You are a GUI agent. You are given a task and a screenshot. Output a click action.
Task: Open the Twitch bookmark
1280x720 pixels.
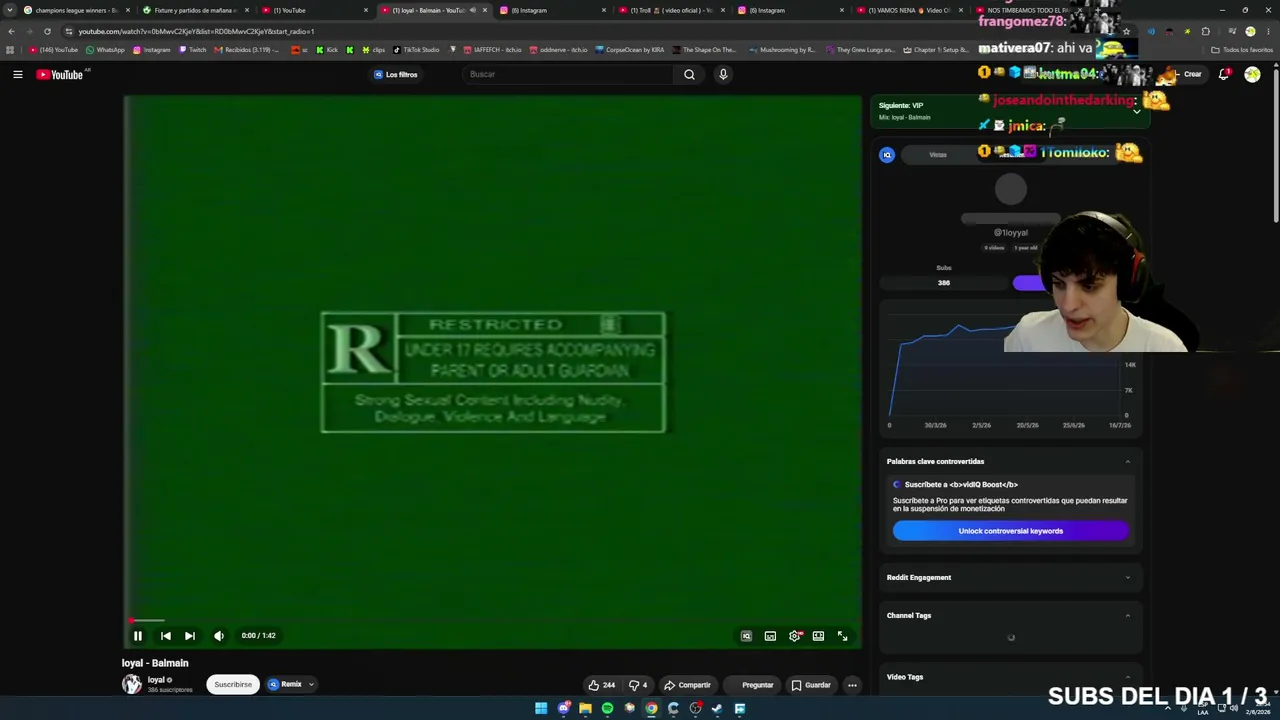coord(192,50)
